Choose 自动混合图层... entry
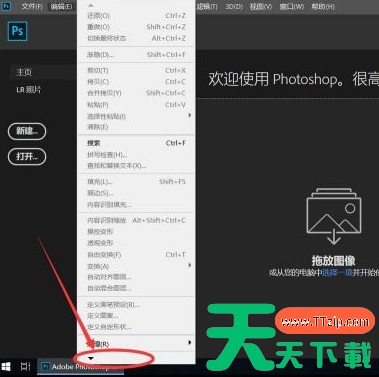 [x=136, y=288]
